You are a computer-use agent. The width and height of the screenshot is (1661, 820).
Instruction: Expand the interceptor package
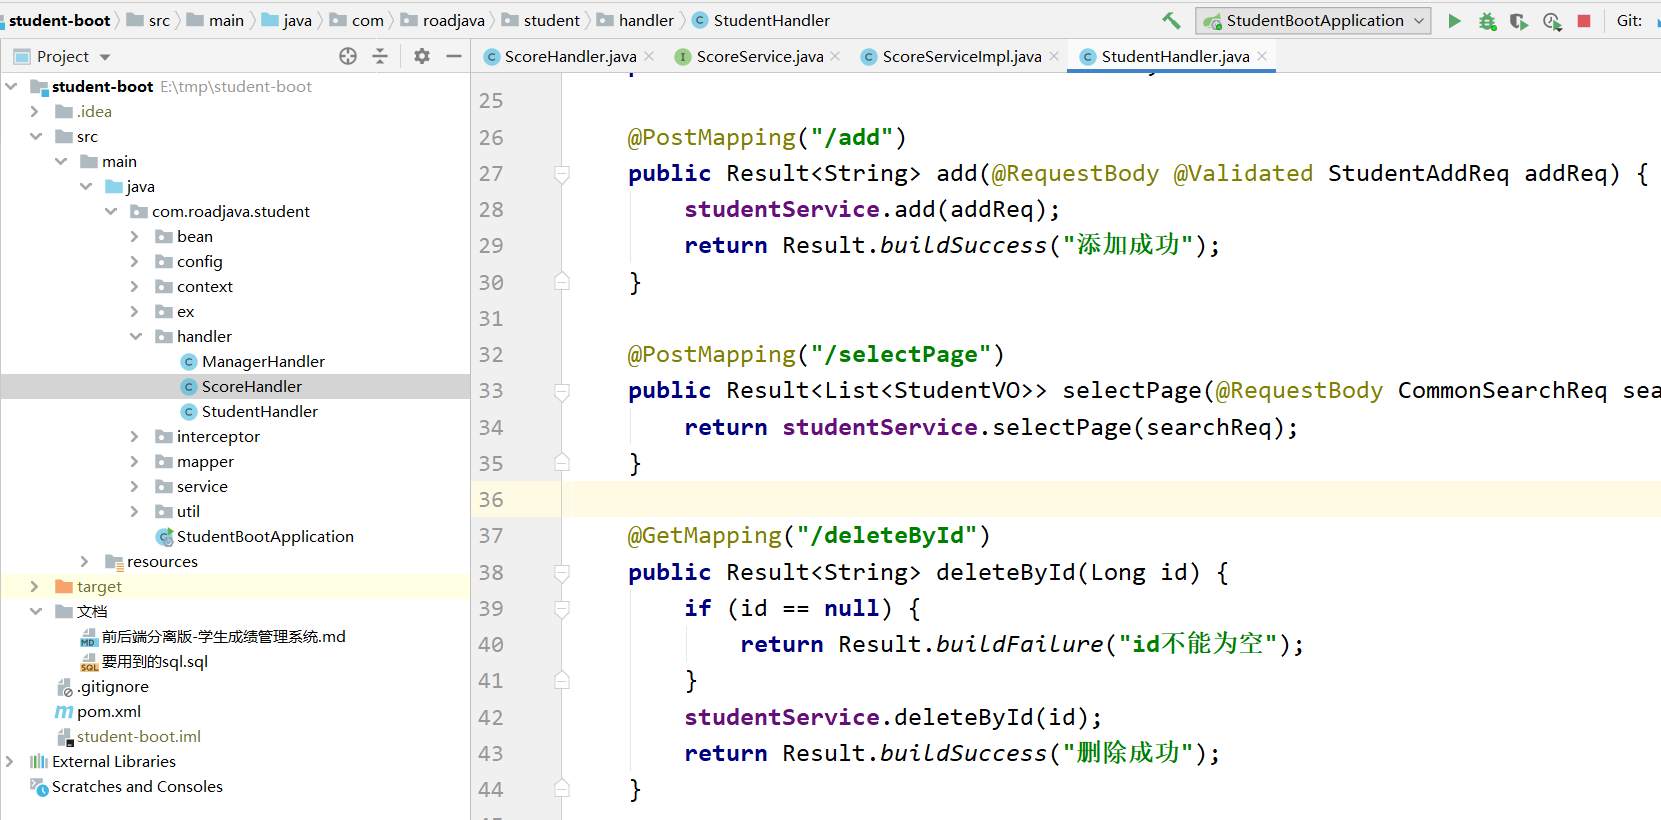[x=135, y=437]
